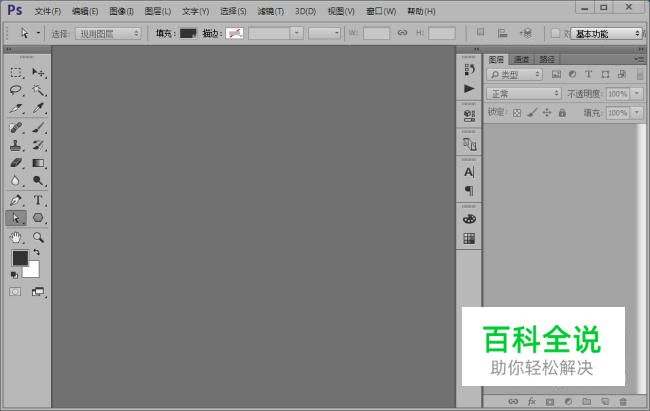Screen dimensions: 650x411
Task: Open the 文件(F) menu
Action: [x=48, y=12]
